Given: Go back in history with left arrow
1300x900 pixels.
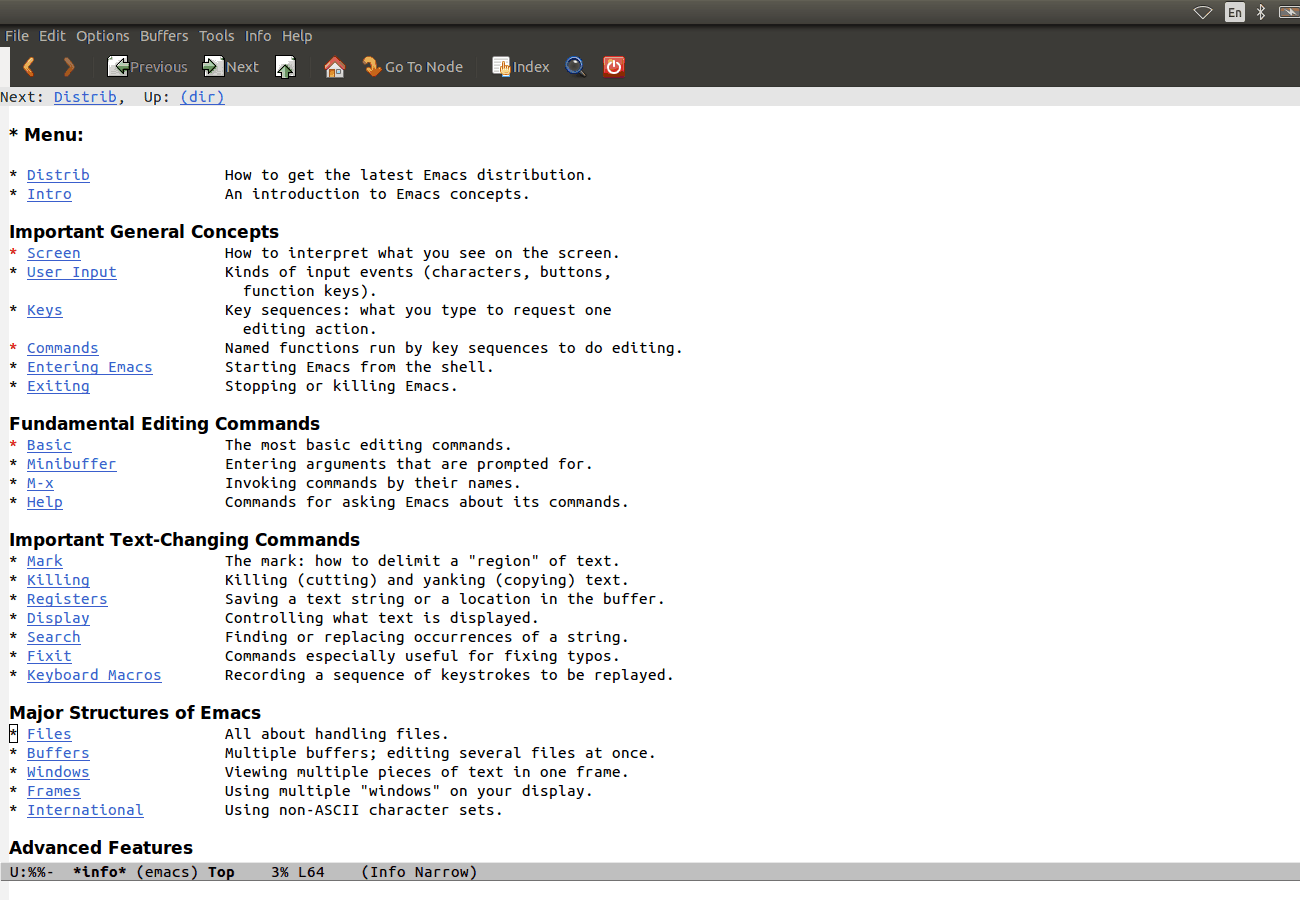Looking at the screenshot, I should [x=29, y=67].
